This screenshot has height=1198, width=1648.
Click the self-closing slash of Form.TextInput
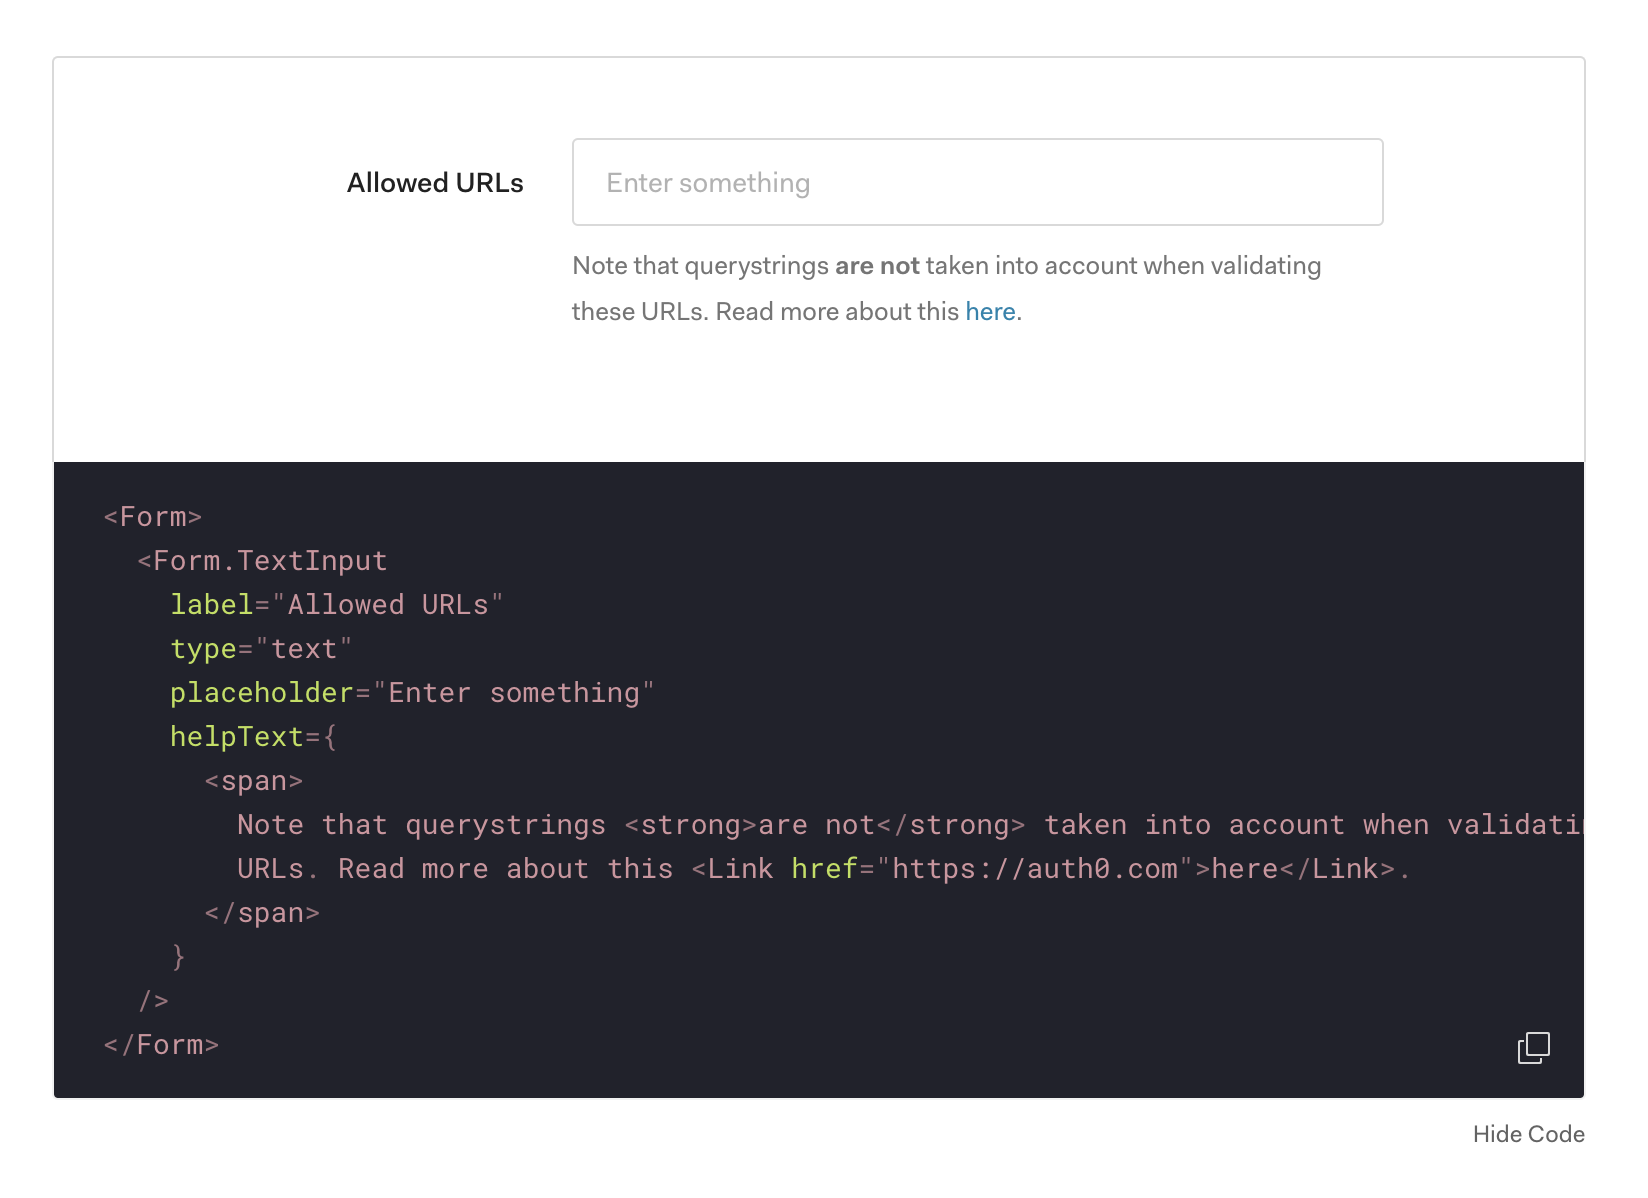point(154,999)
